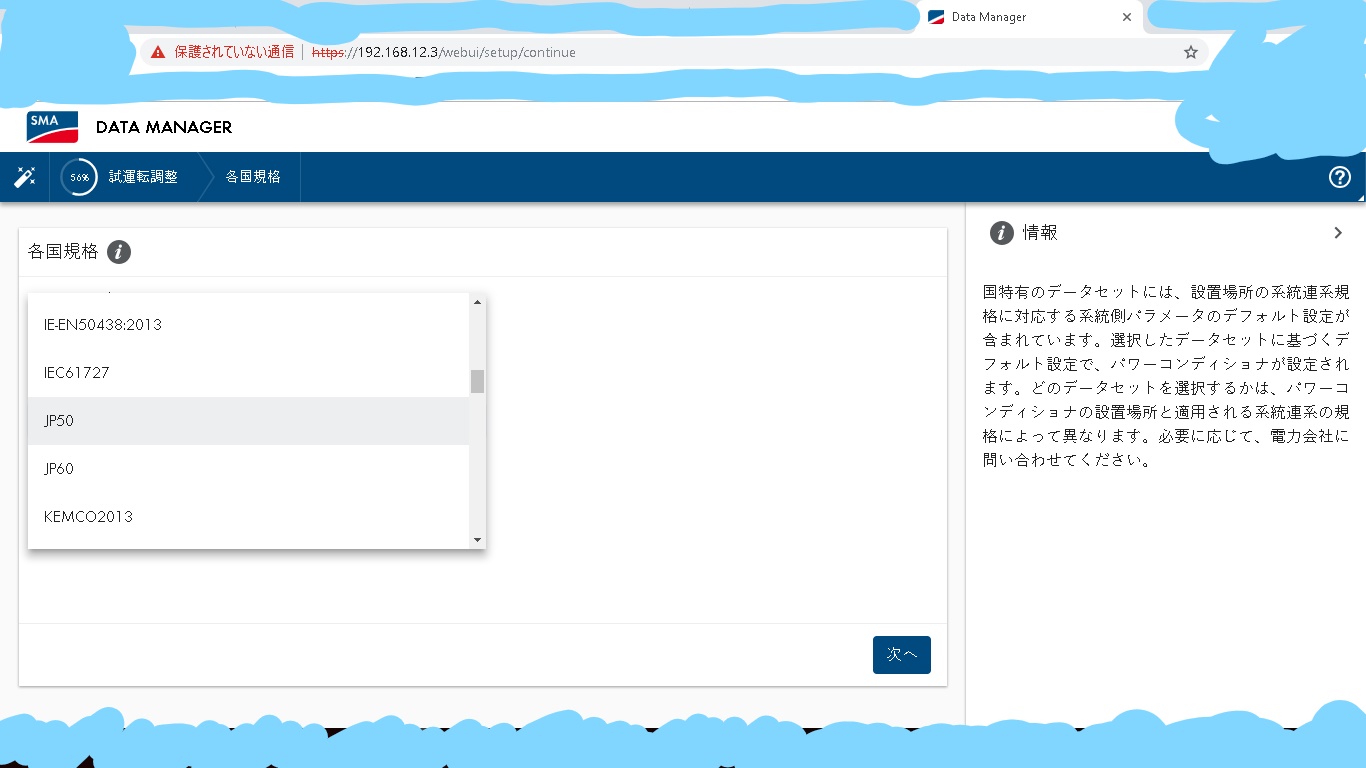Click the DATA MANAGER title text

164,127
